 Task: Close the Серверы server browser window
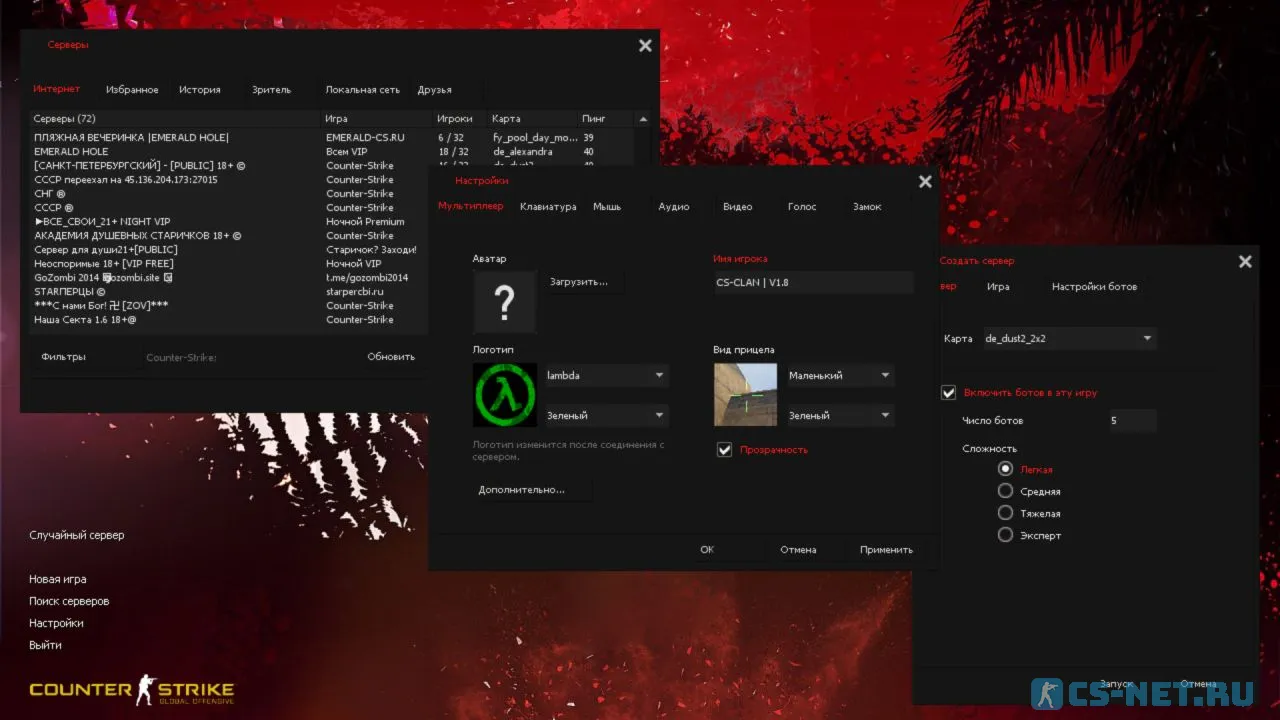click(x=645, y=46)
